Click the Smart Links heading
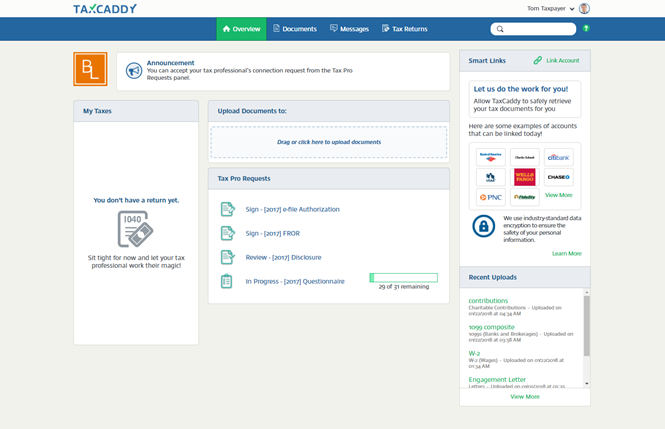The width and height of the screenshot is (665, 429). point(487,61)
